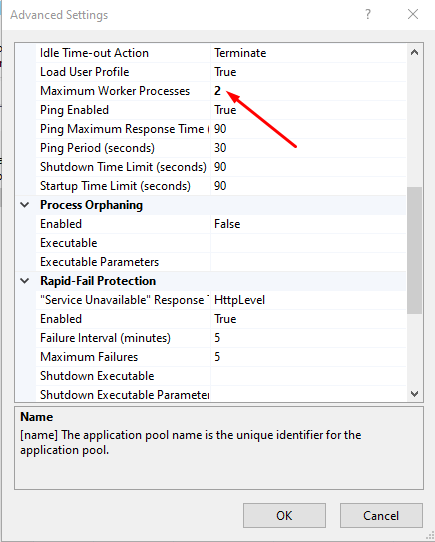Collapse the Rapid-Fail Protection section
Image resolution: width=435 pixels, height=542 pixels.
tap(25, 281)
